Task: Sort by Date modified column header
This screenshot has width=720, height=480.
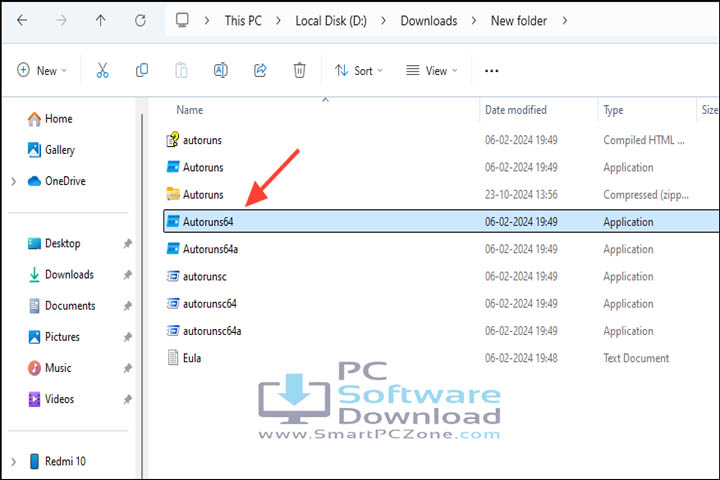Action: coord(516,110)
